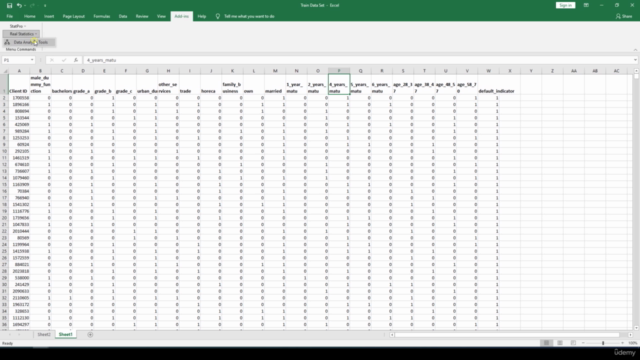Undo the last action
The width and height of the screenshot is (640, 360).
[18, 5]
